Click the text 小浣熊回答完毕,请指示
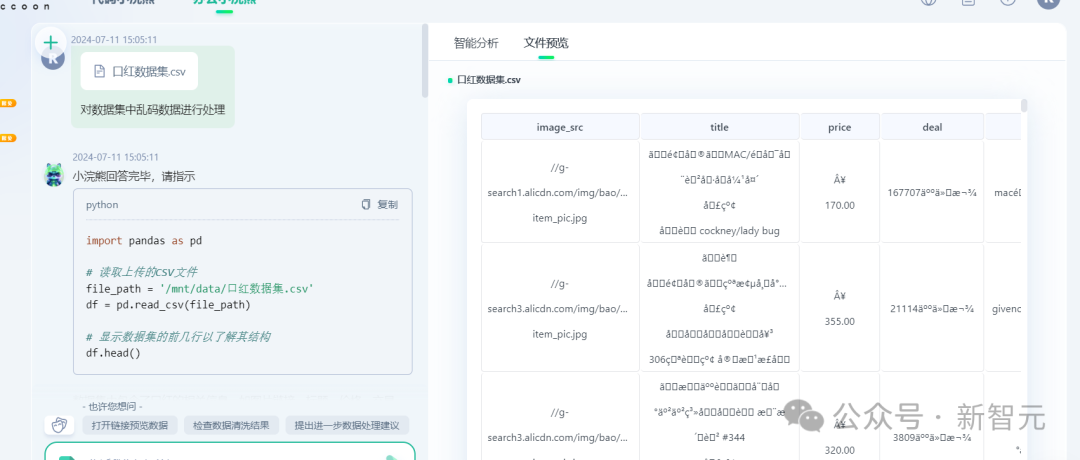 pyautogui.click(x=134, y=176)
